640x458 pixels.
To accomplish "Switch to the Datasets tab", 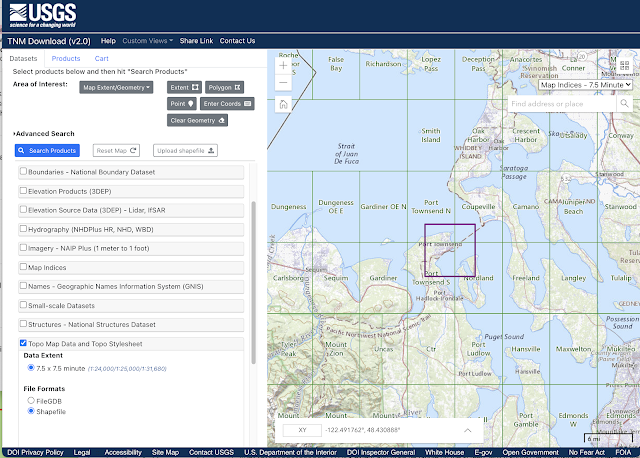I will 23,58.
